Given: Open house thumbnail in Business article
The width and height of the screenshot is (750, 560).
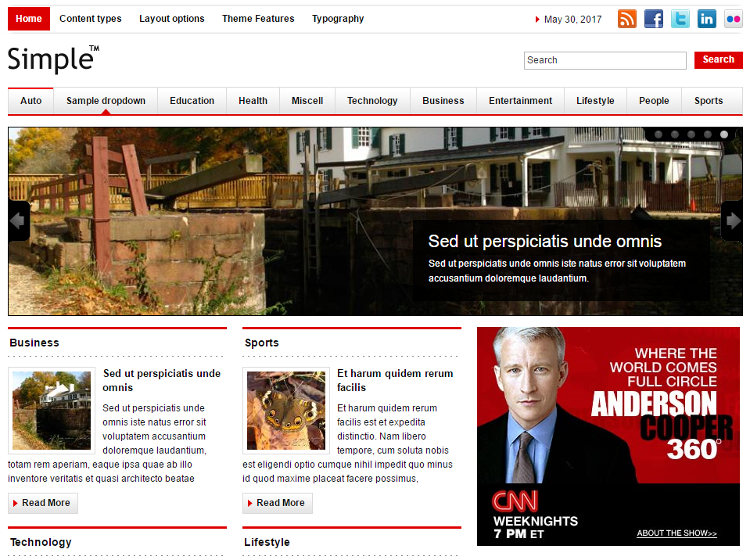Looking at the screenshot, I should [52, 411].
